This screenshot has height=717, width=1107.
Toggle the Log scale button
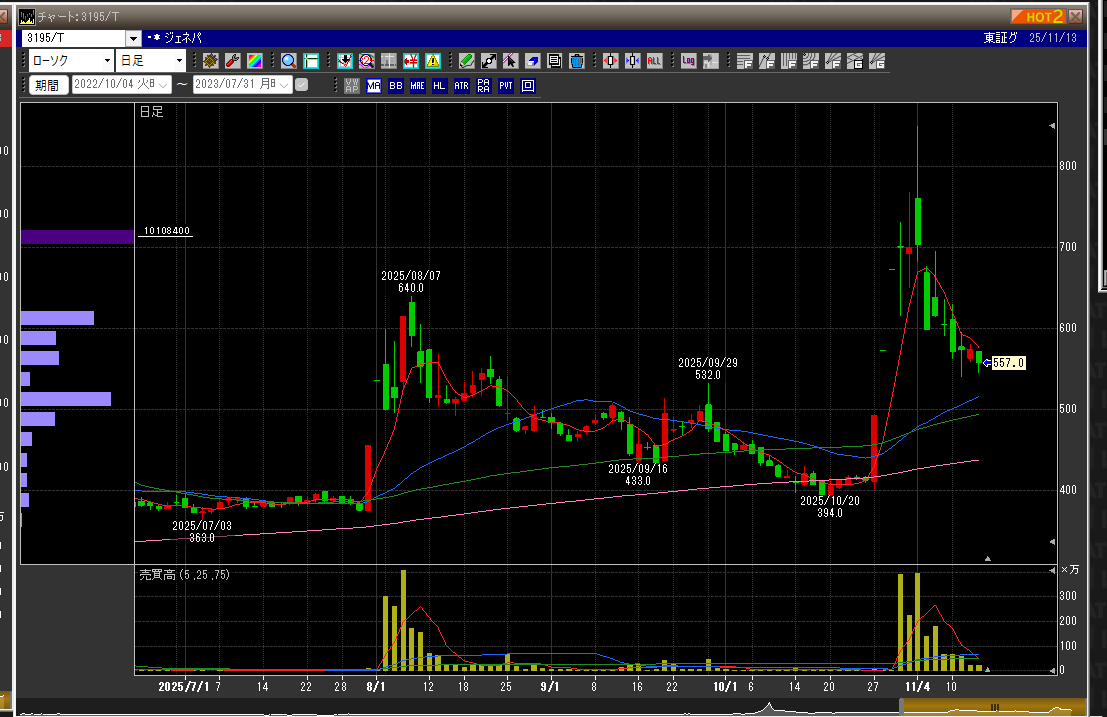click(688, 61)
